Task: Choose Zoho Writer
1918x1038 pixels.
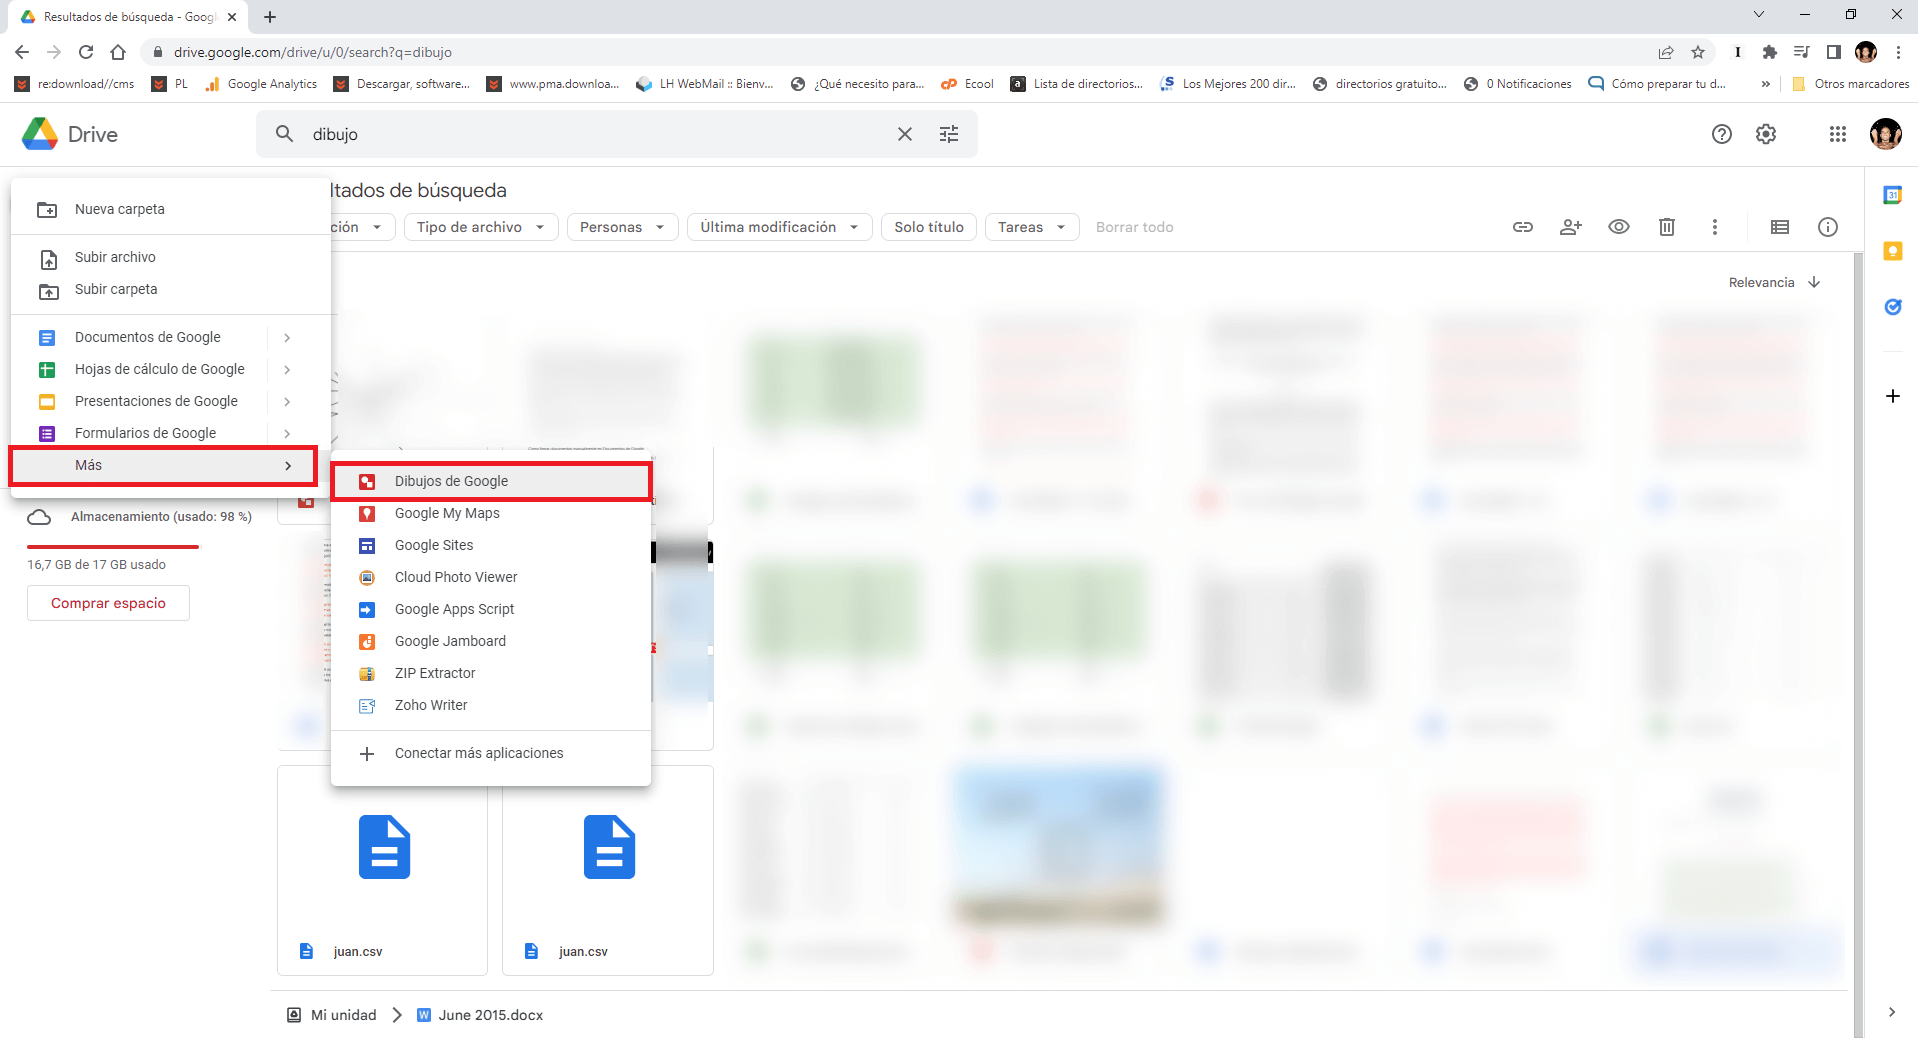Action: 491,705
